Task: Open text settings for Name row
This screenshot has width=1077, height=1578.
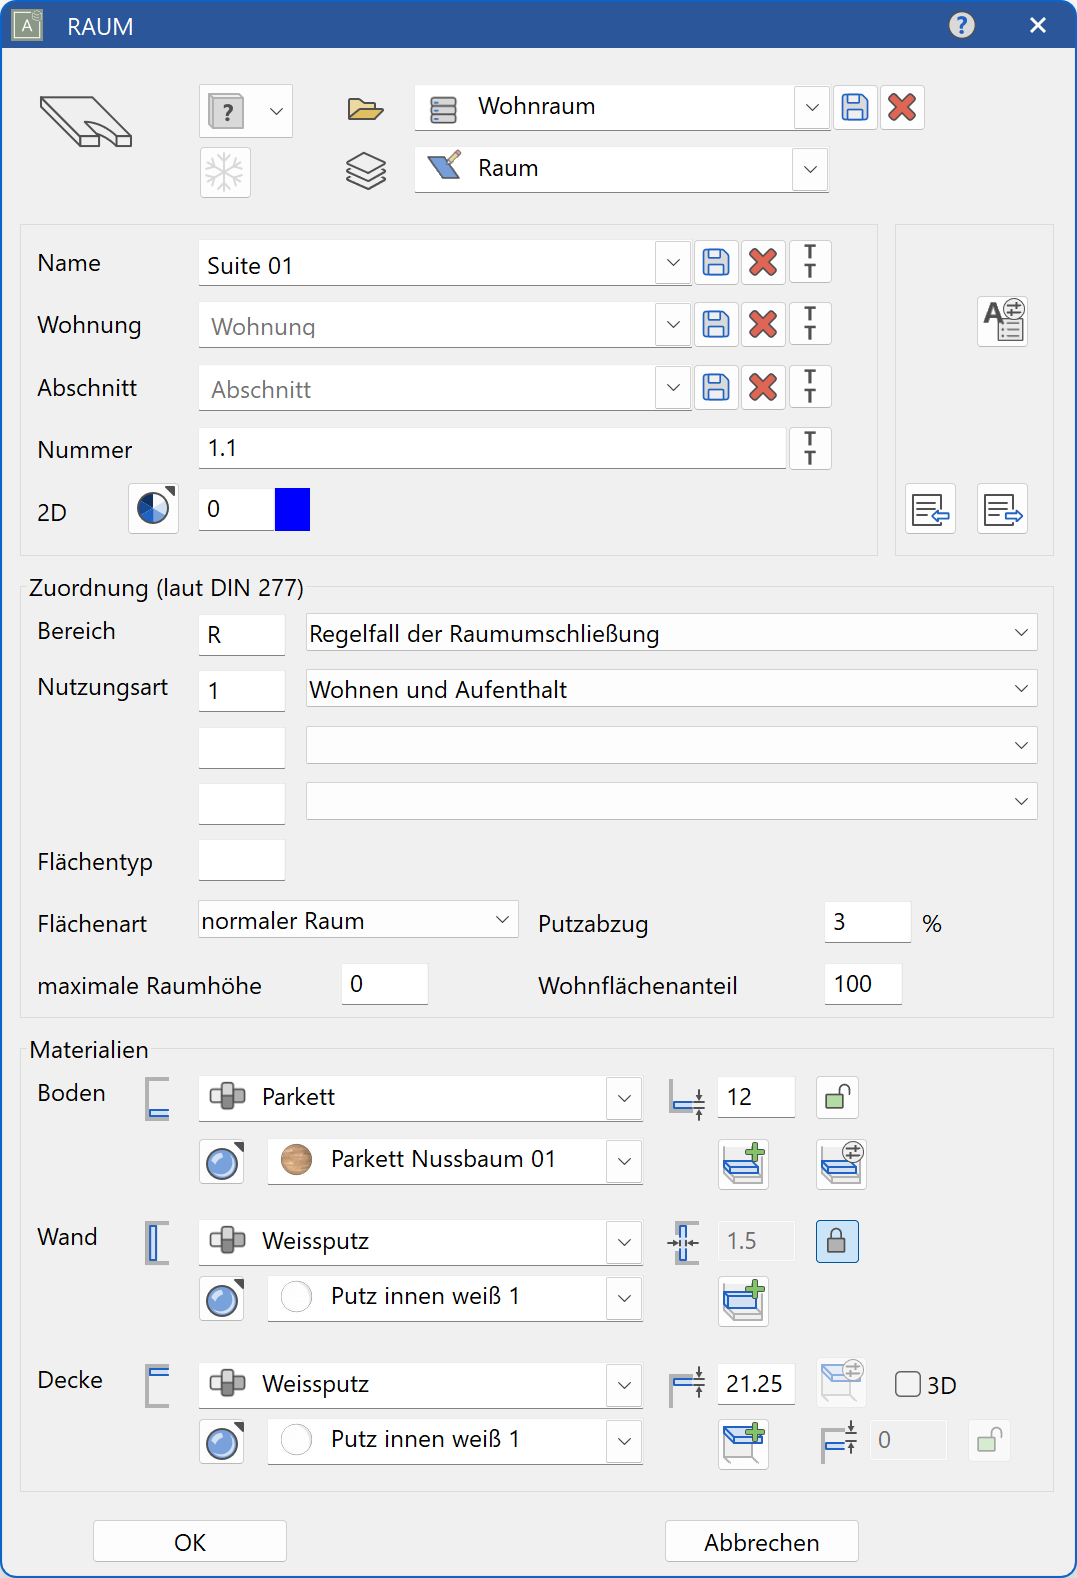Action: coord(810,263)
